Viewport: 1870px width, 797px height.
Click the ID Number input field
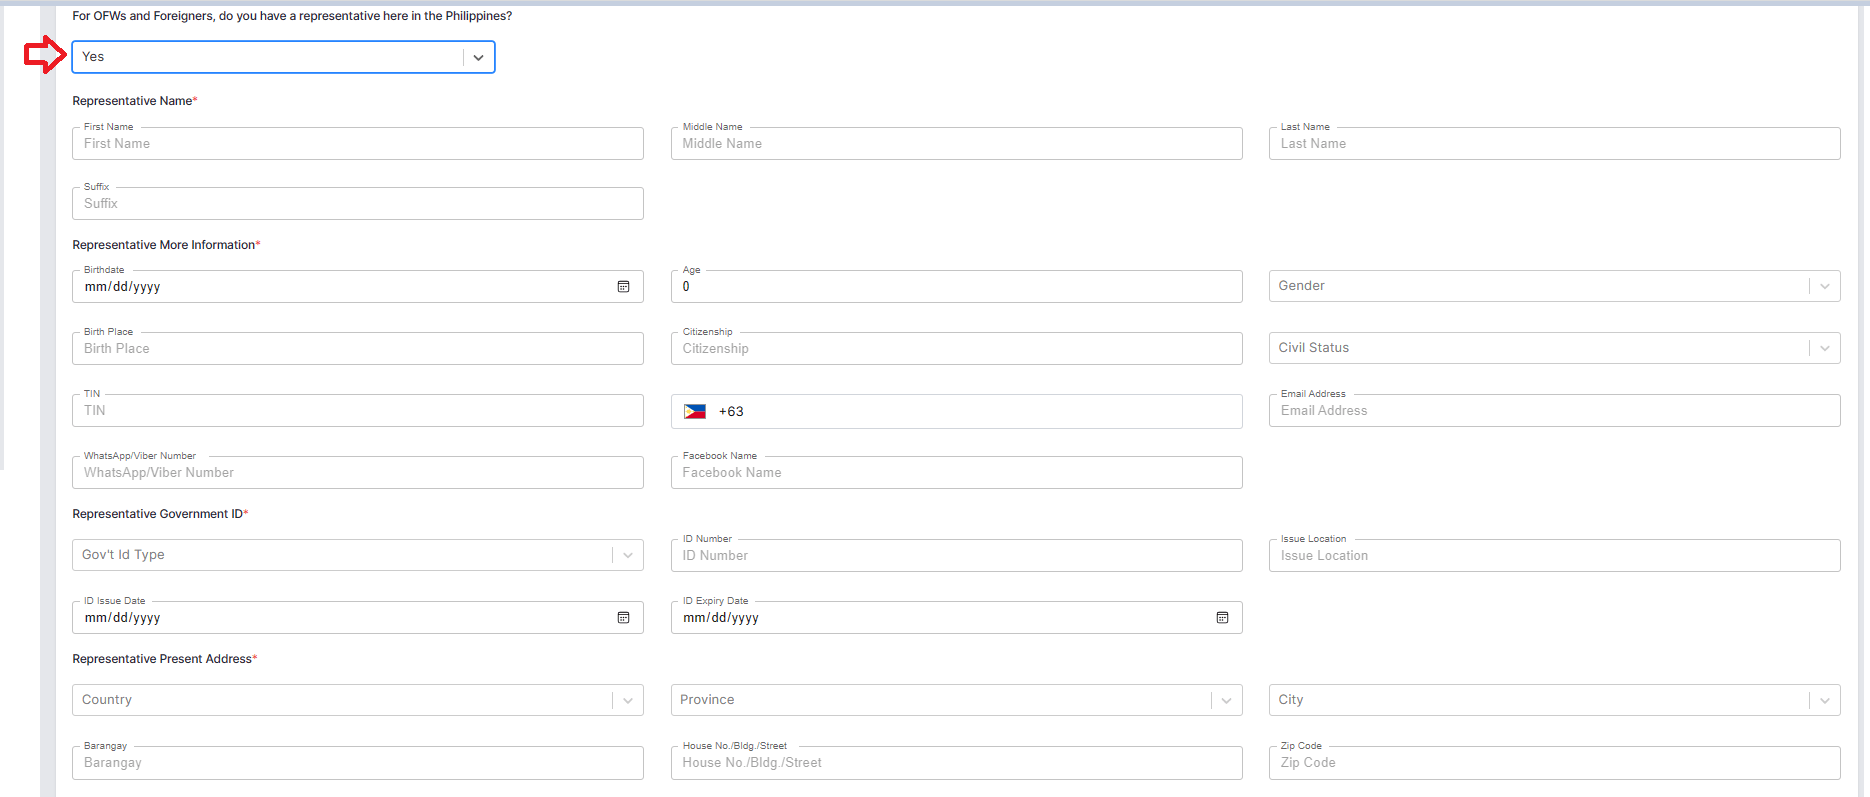point(956,556)
